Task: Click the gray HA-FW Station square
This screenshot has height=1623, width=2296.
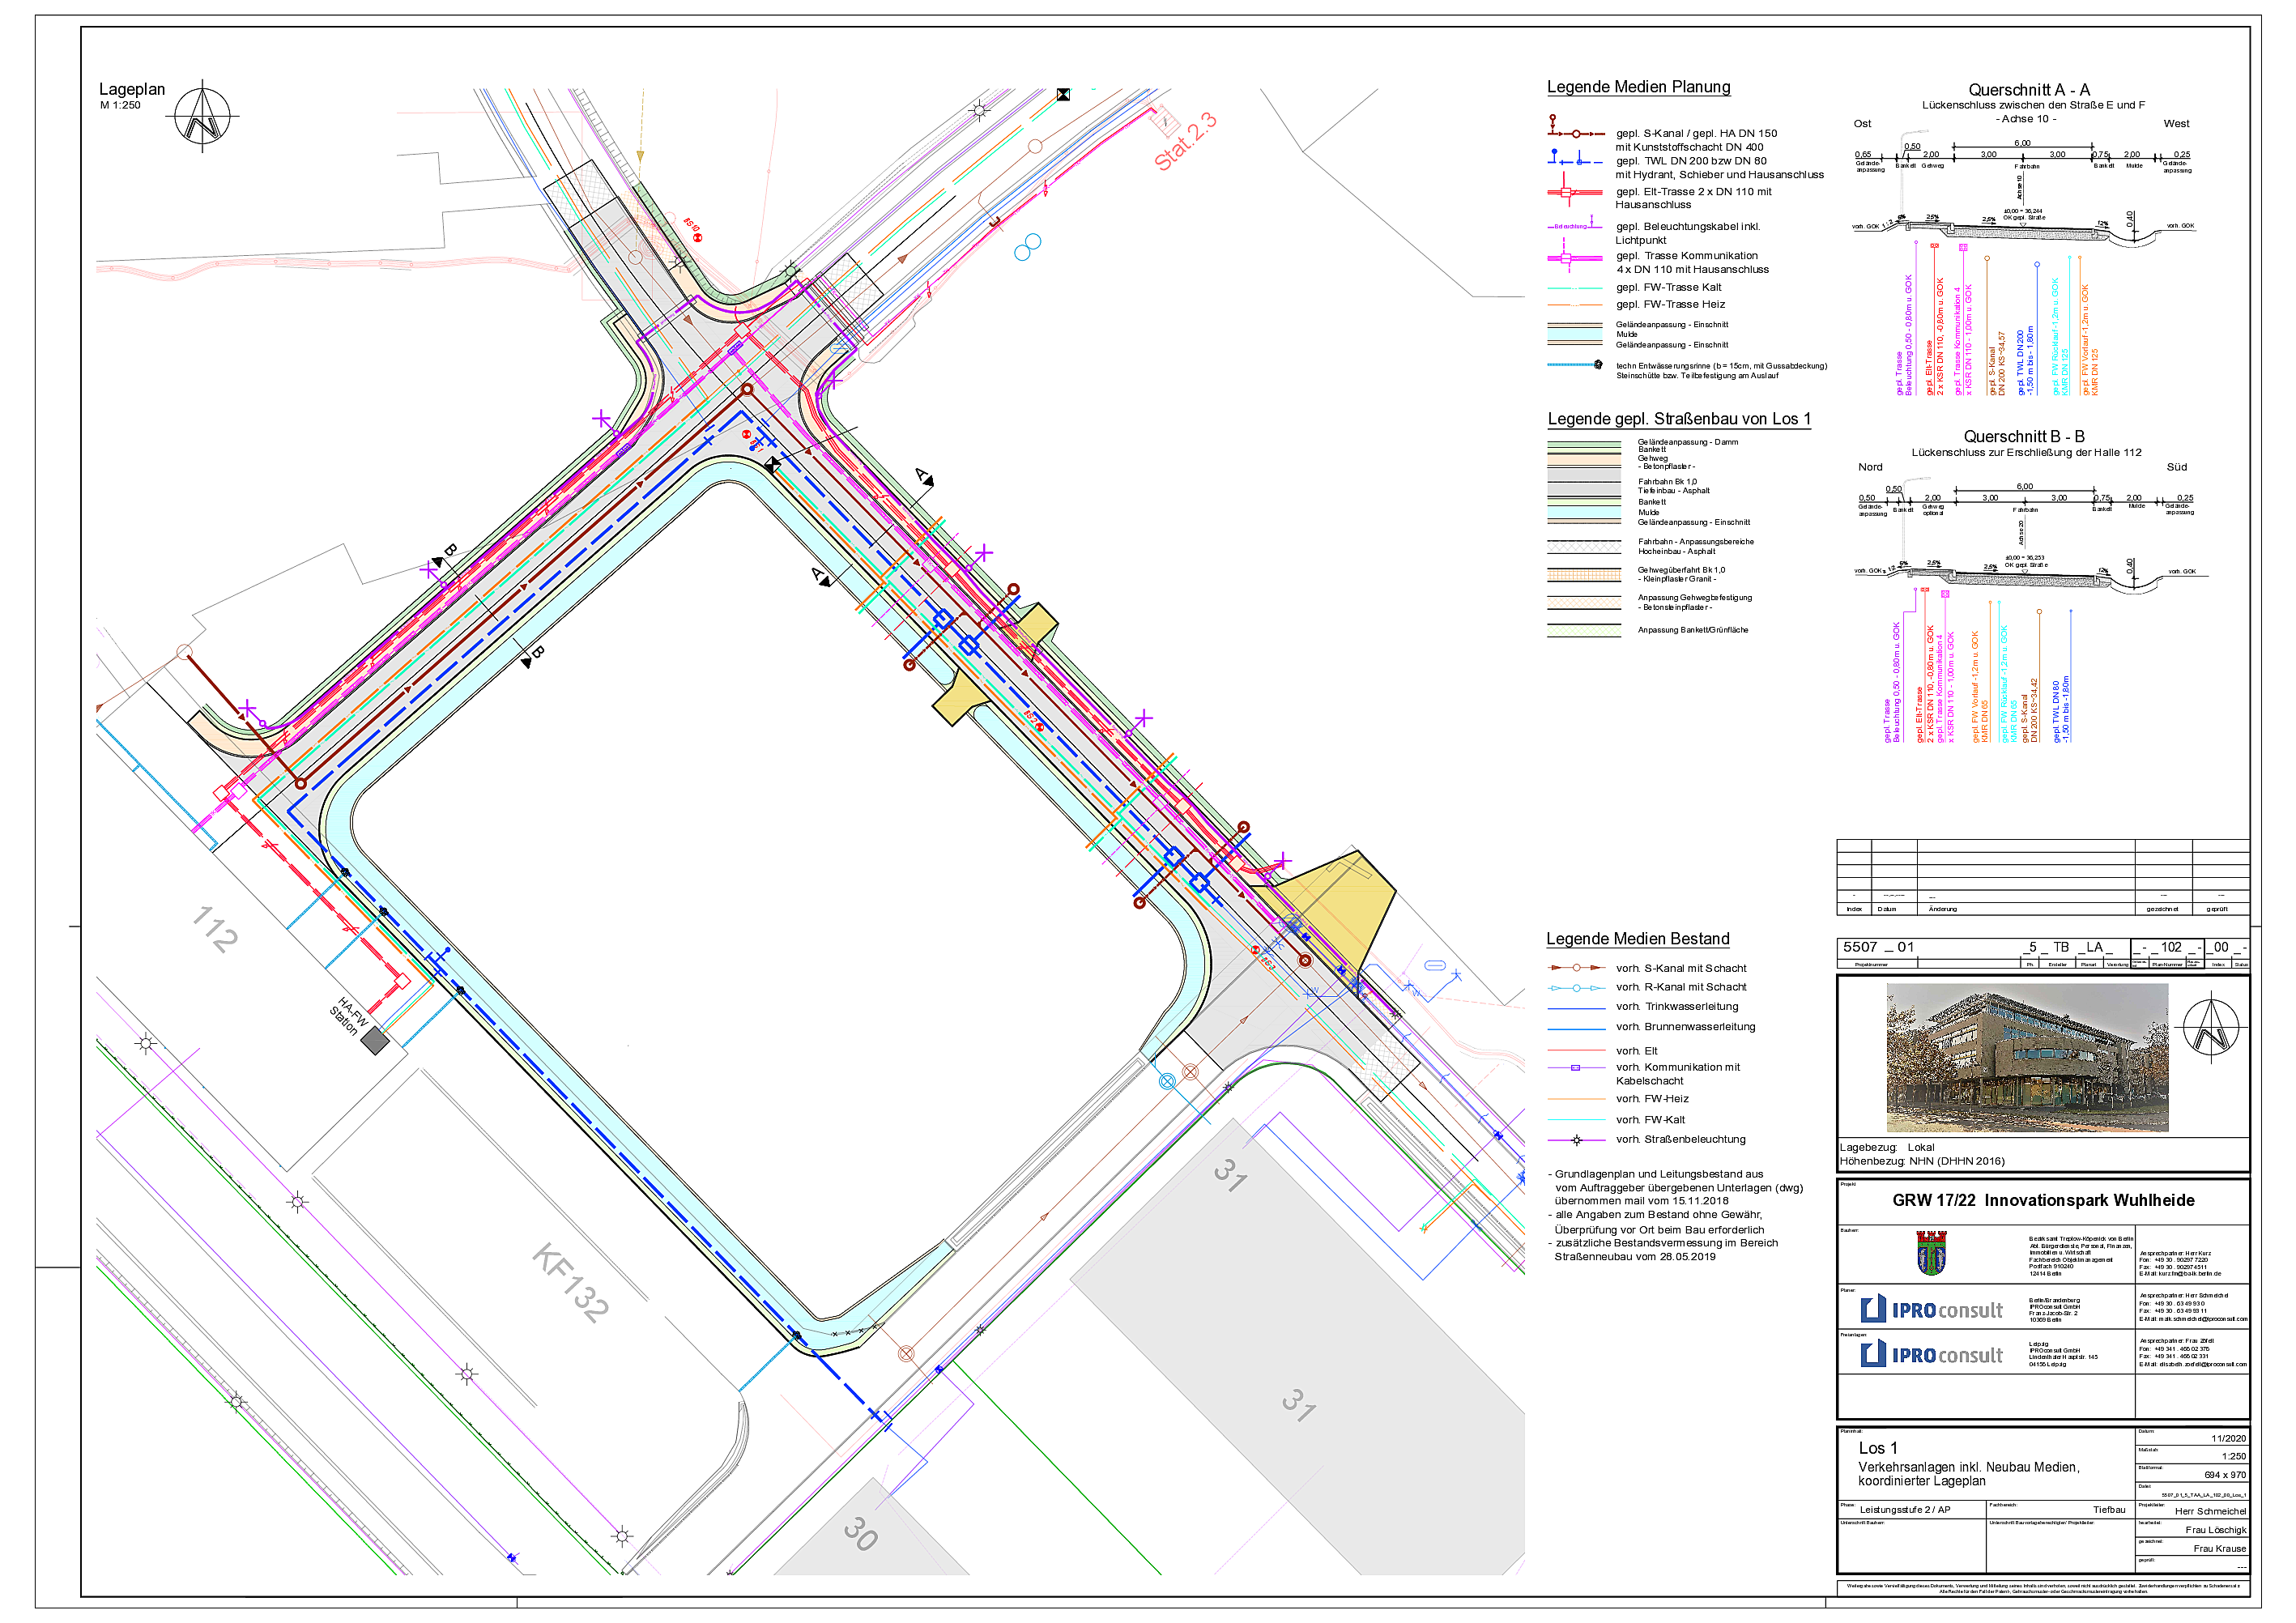Action: pos(375,1041)
